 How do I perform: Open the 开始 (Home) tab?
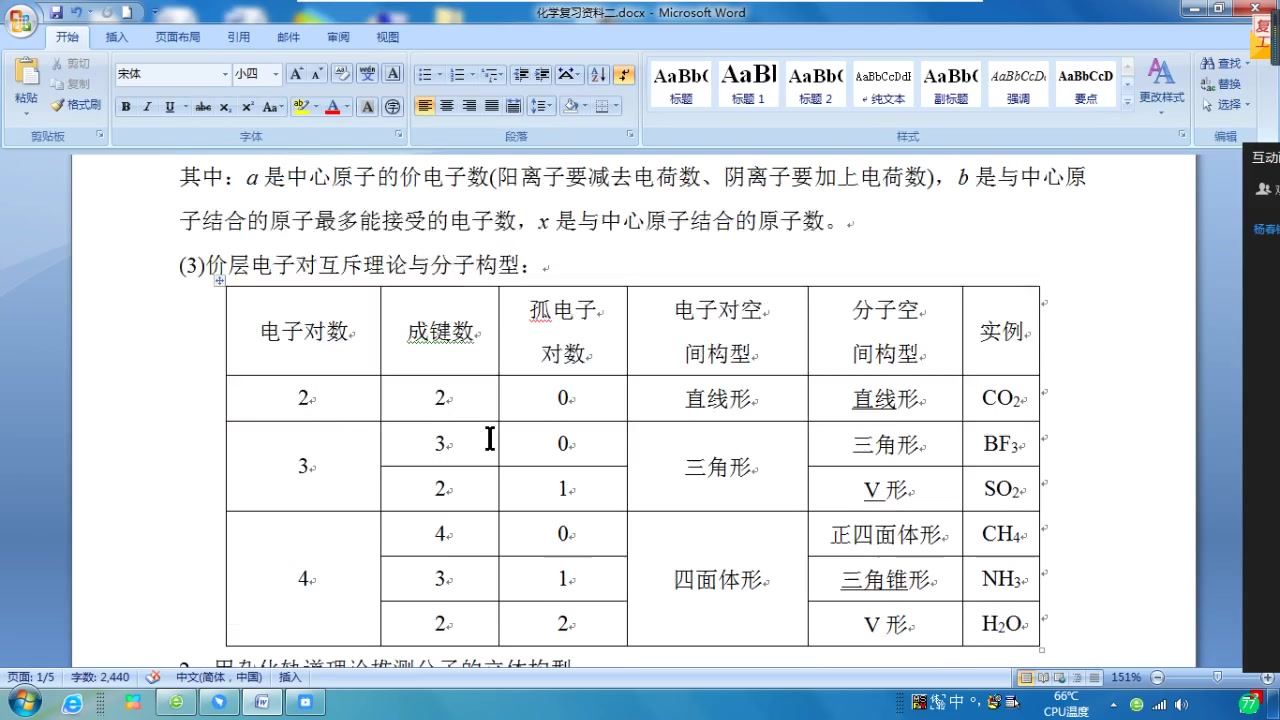[67, 37]
